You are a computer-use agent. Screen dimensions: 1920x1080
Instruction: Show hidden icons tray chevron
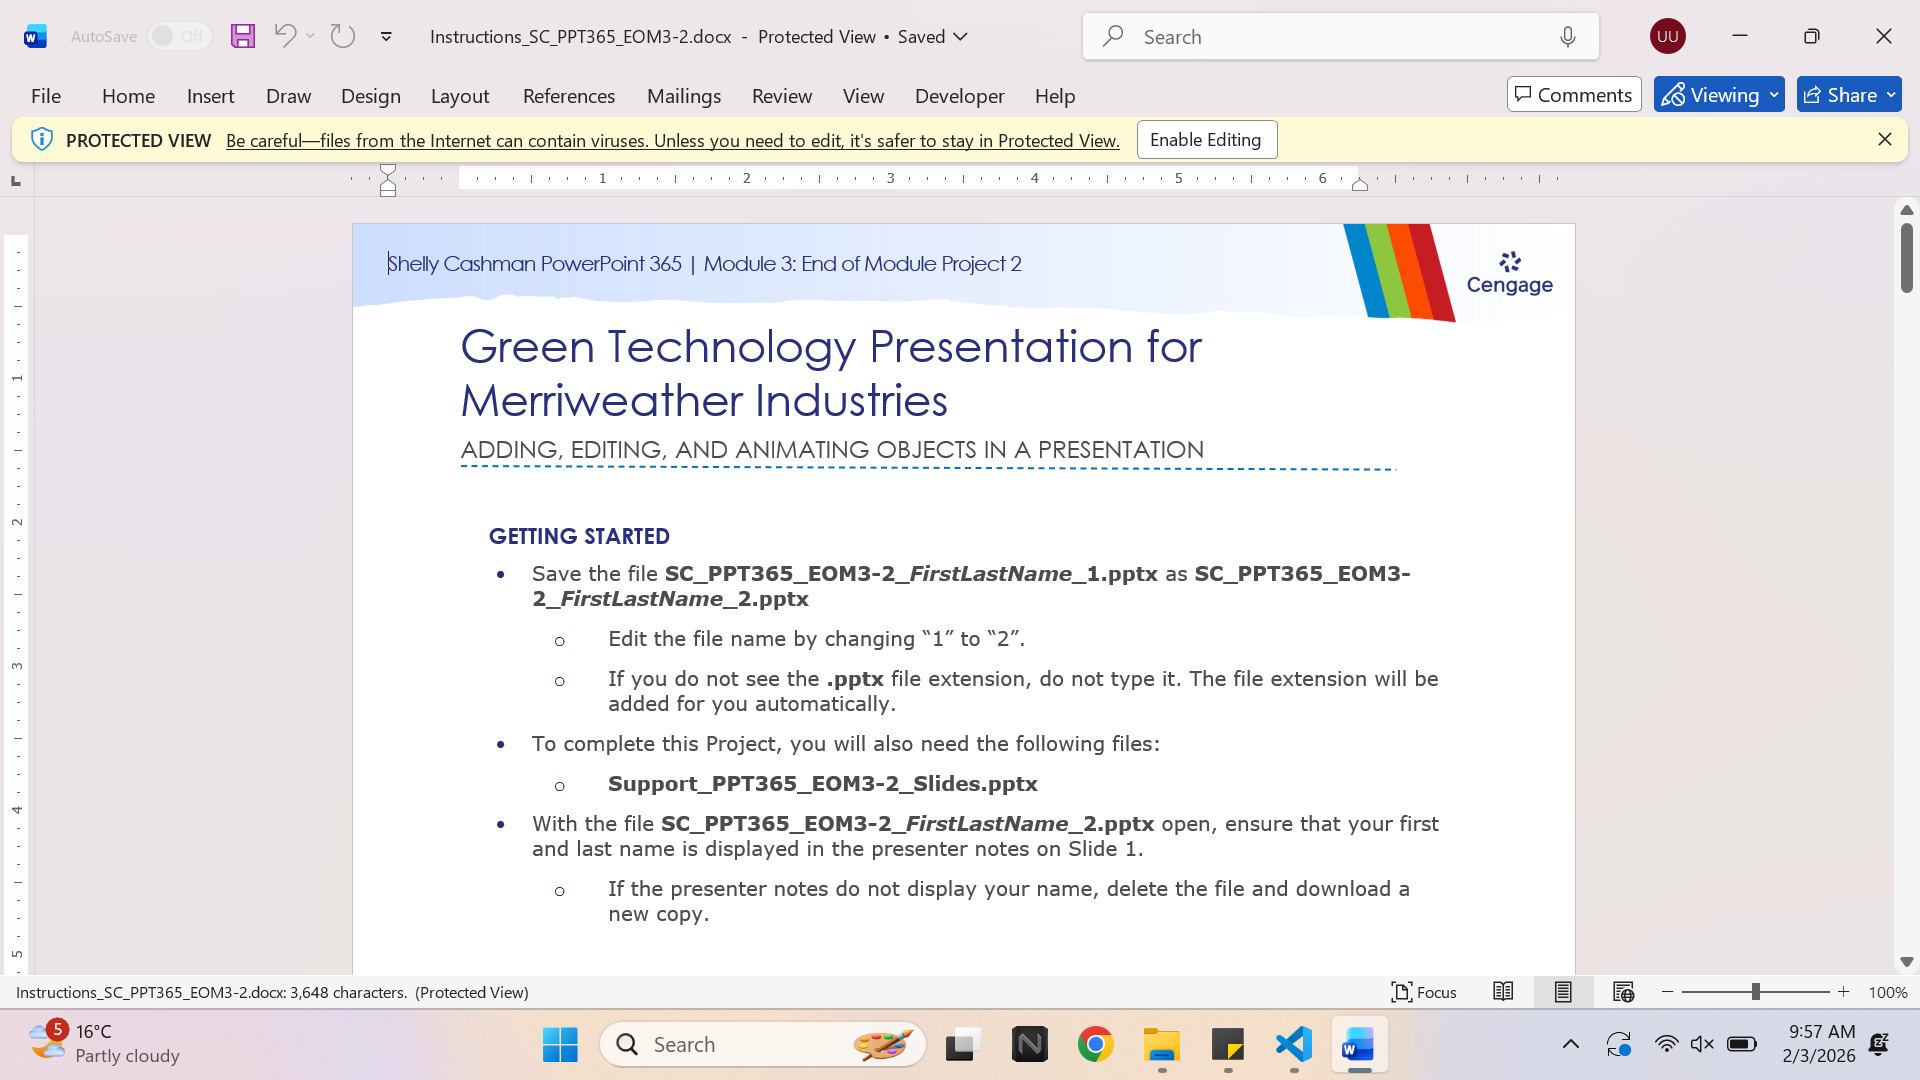tap(1571, 1045)
